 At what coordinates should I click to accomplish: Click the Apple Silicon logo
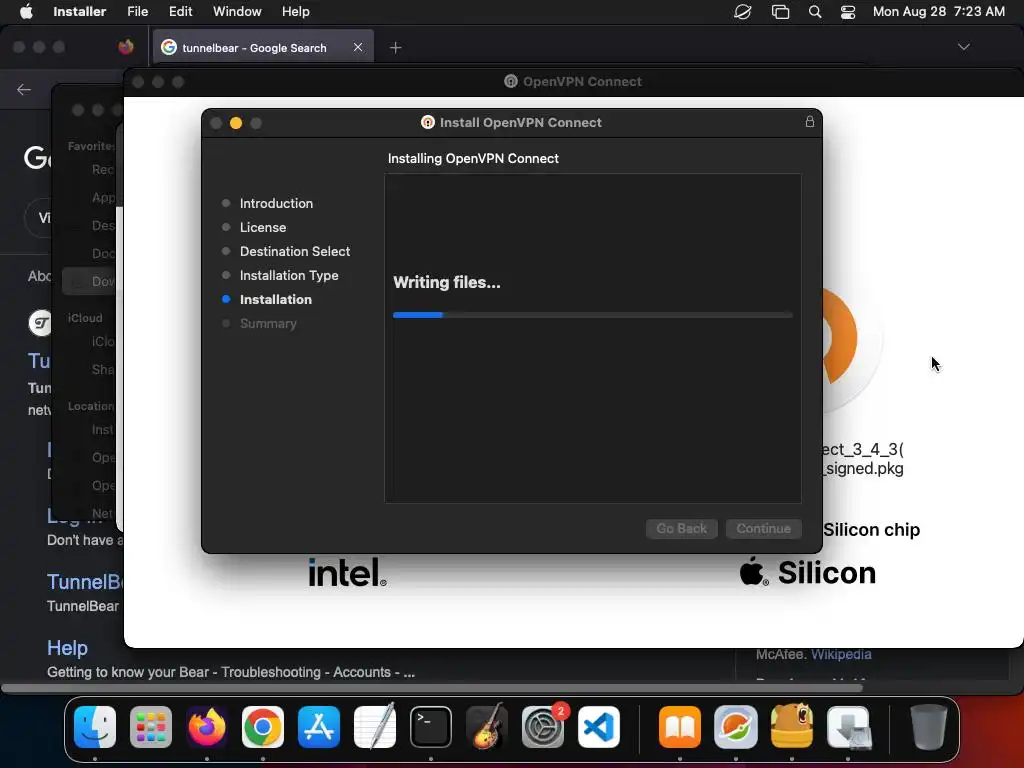(808, 572)
